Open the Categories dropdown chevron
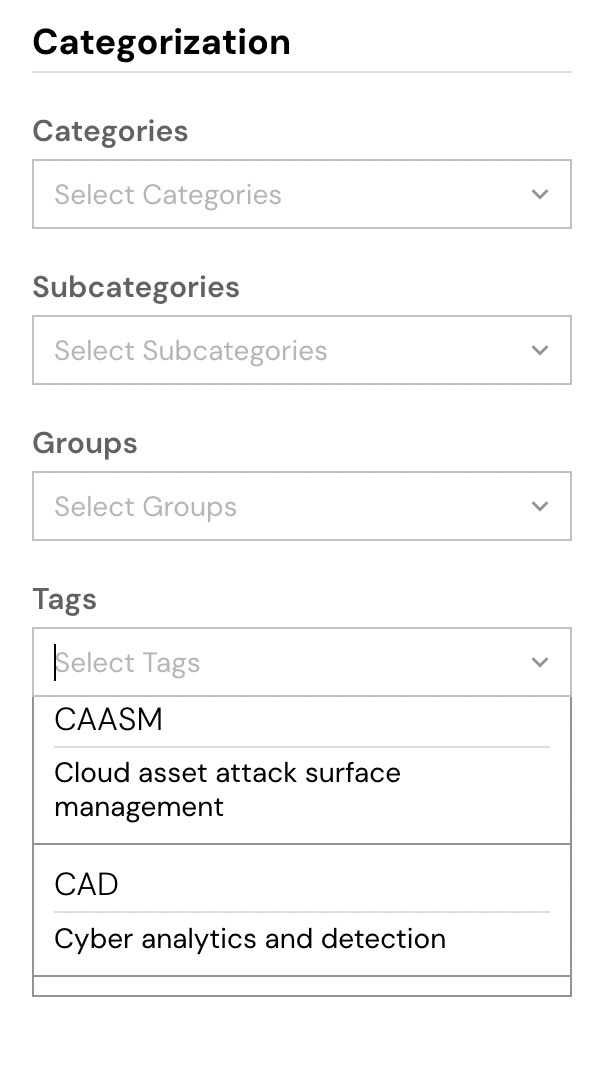Image resolution: width=602 pixels, height=1070 pixels. coord(540,194)
